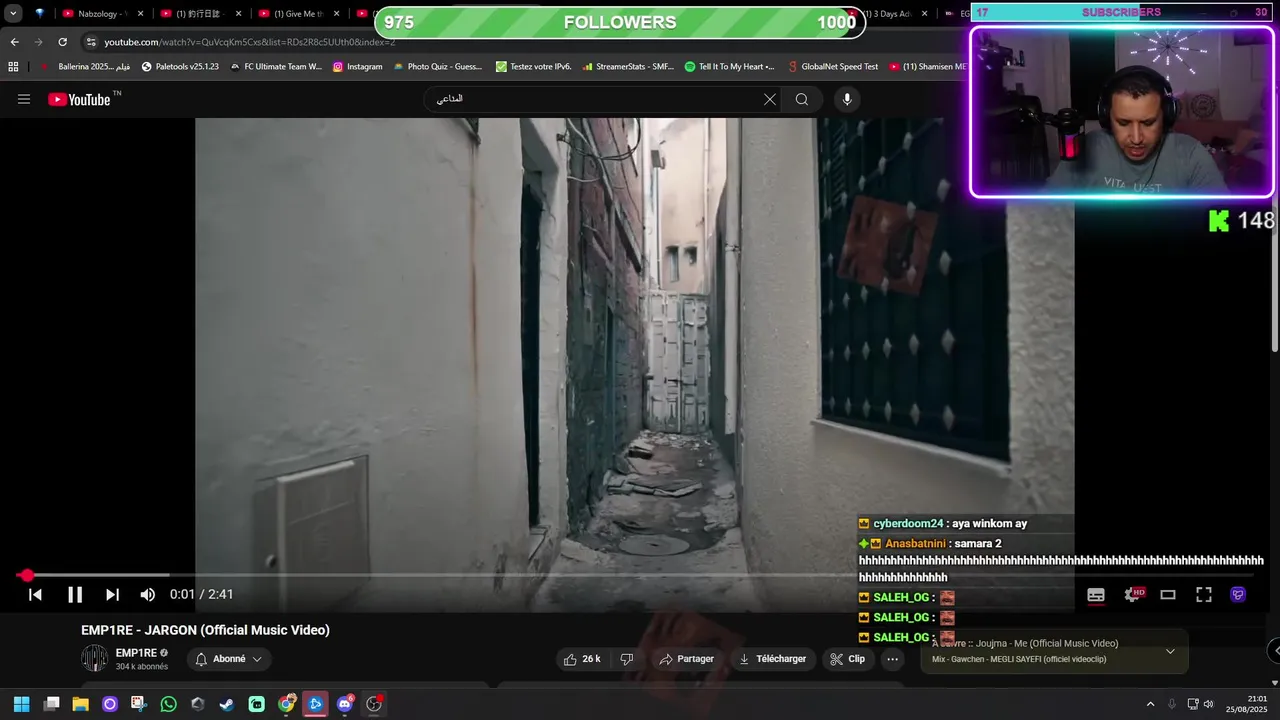Switch to theater mode
The width and height of the screenshot is (1280, 720).
1168,594
